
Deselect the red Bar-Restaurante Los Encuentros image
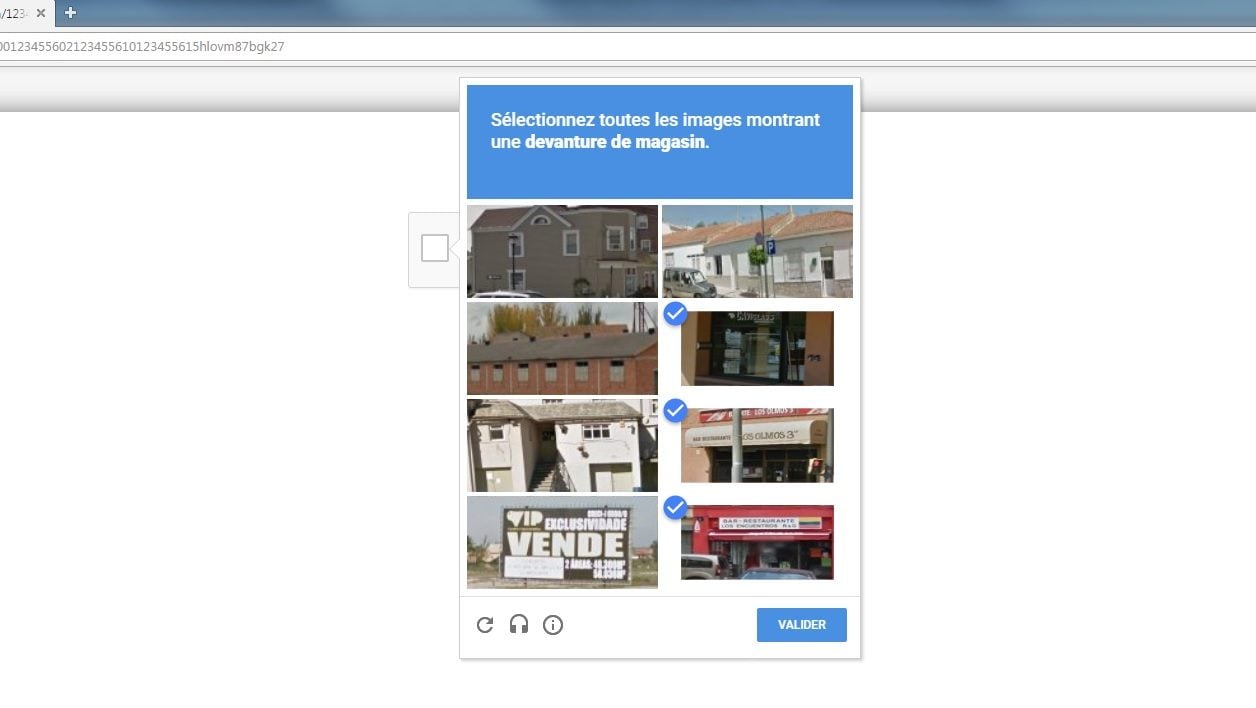pyautogui.click(x=757, y=542)
